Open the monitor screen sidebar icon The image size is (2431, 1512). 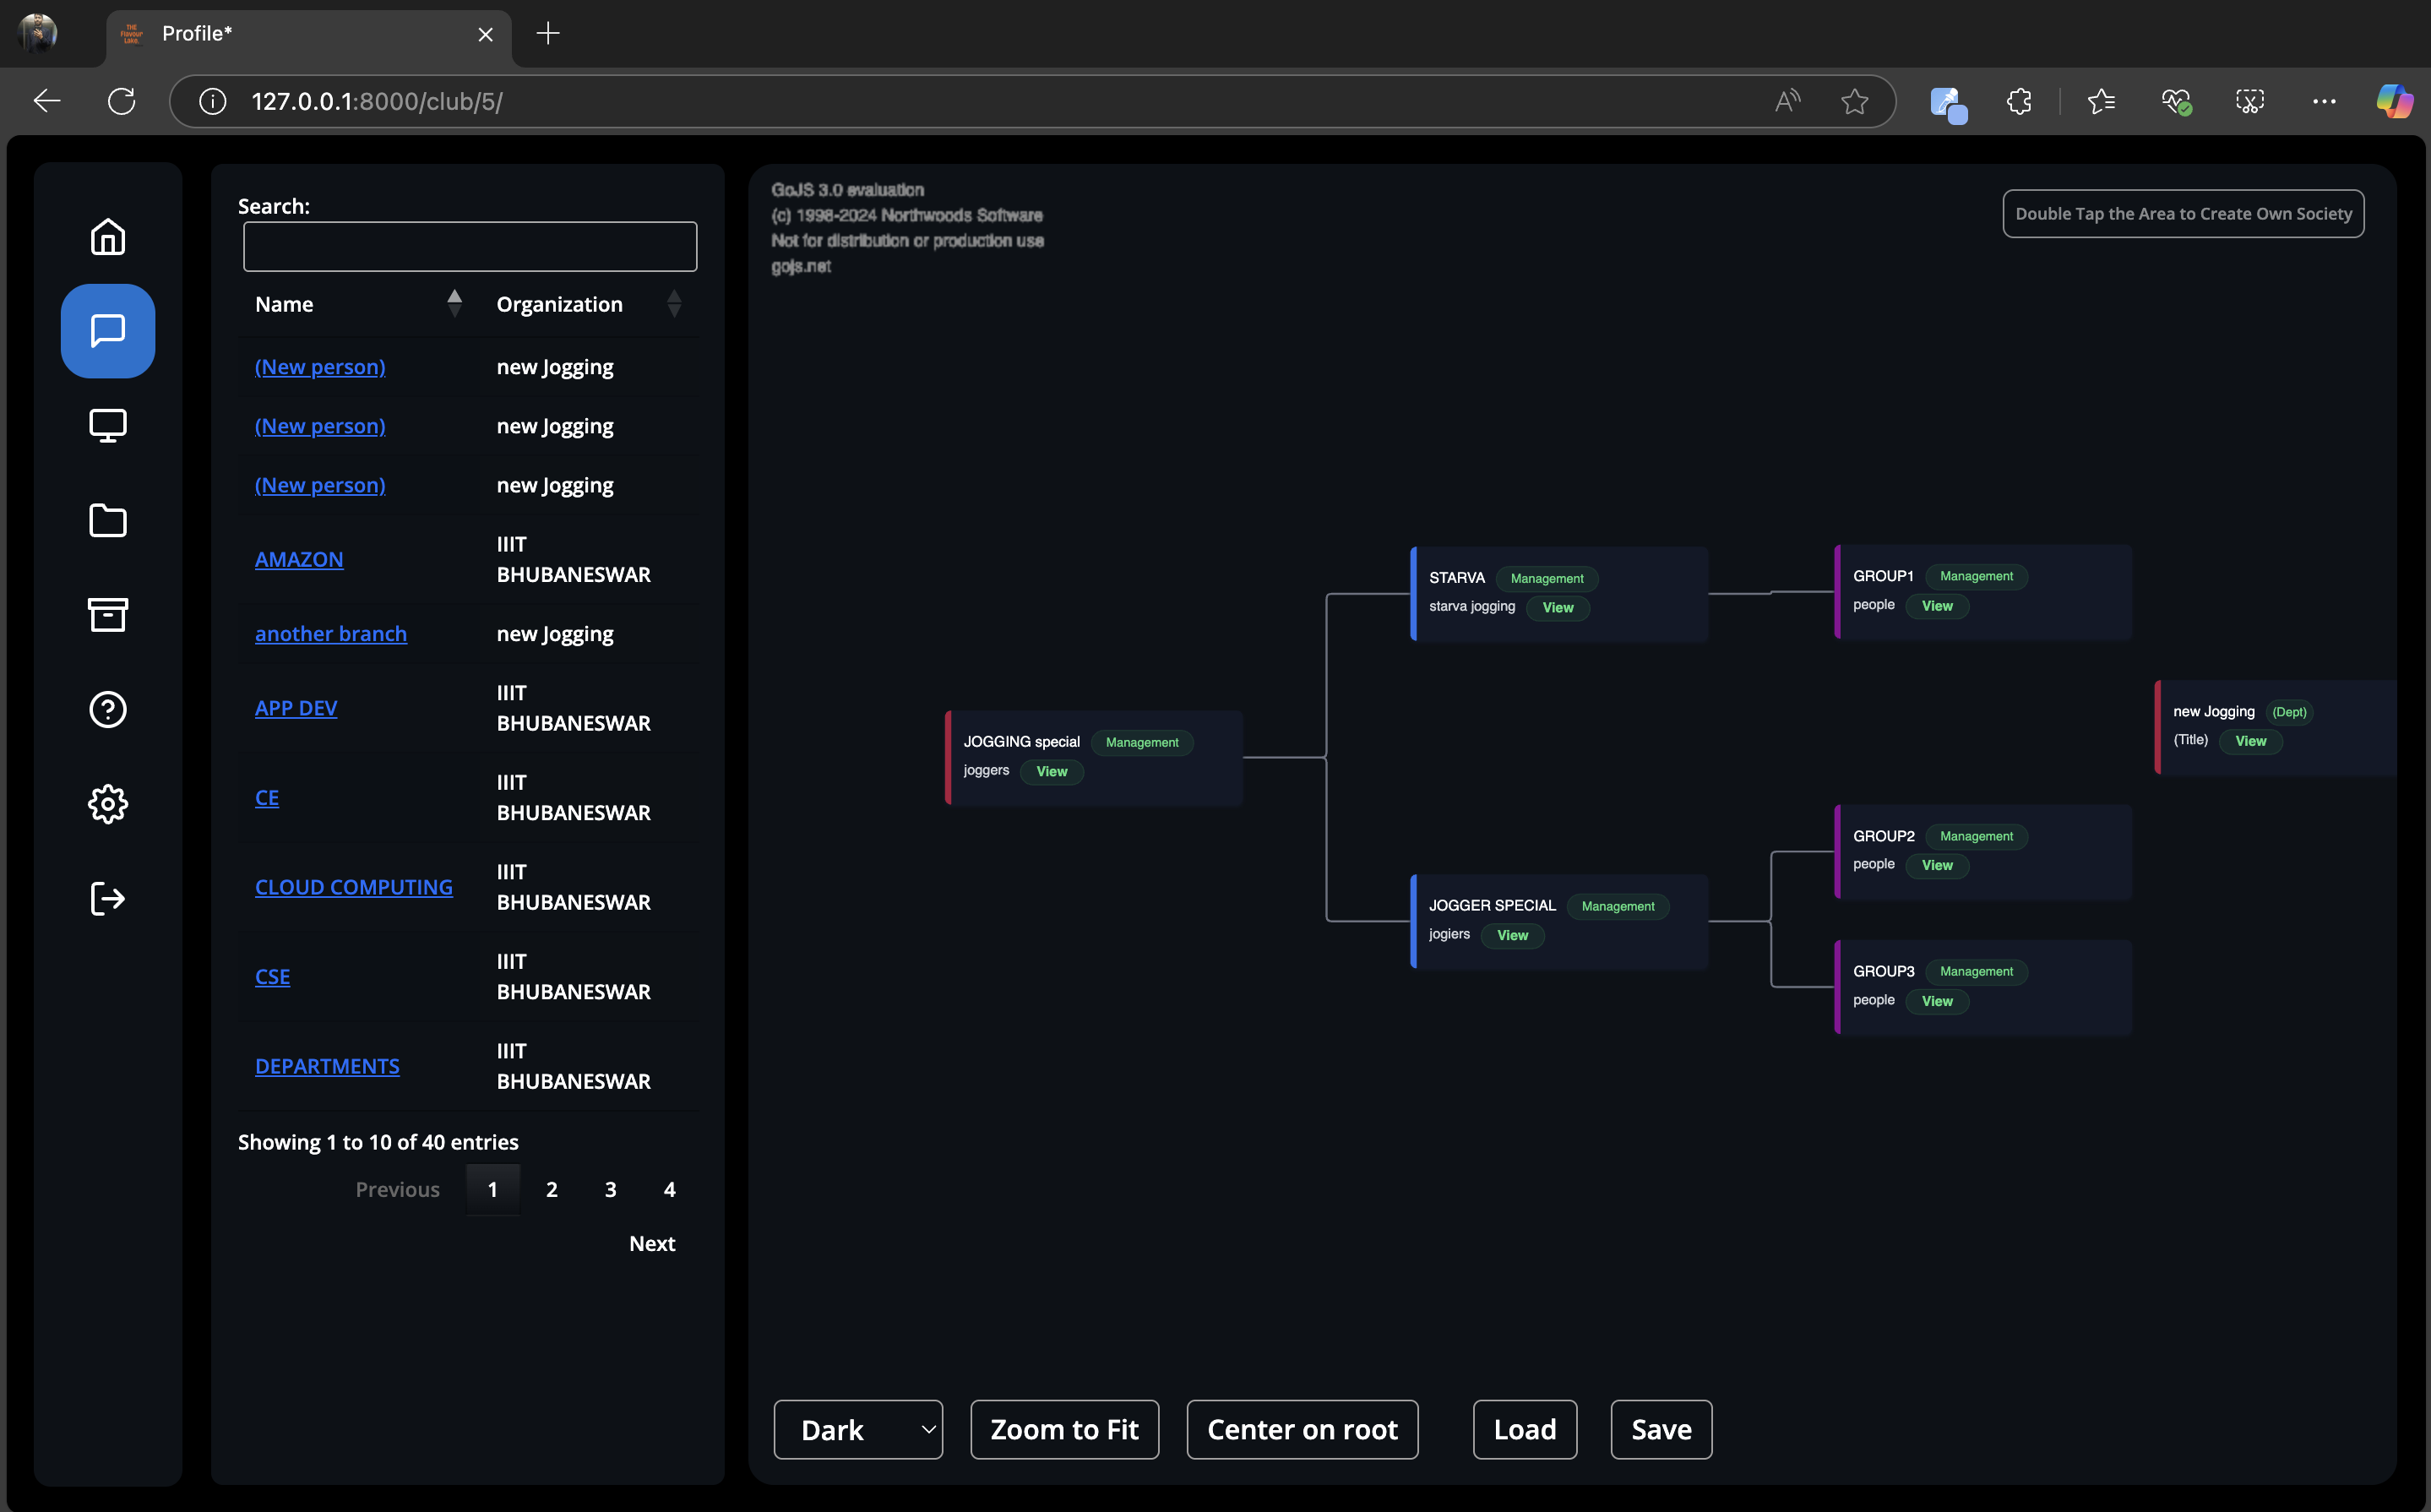[108, 425]
